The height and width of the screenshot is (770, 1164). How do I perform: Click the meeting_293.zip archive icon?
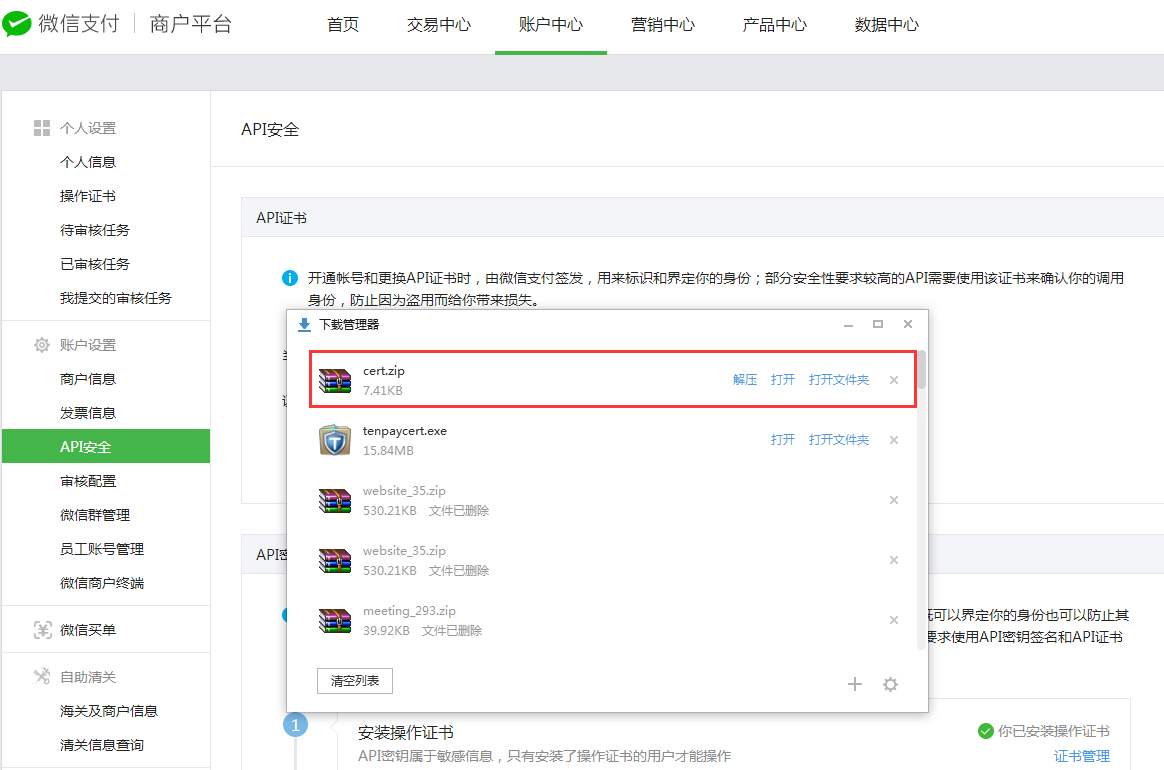point(335,620)
